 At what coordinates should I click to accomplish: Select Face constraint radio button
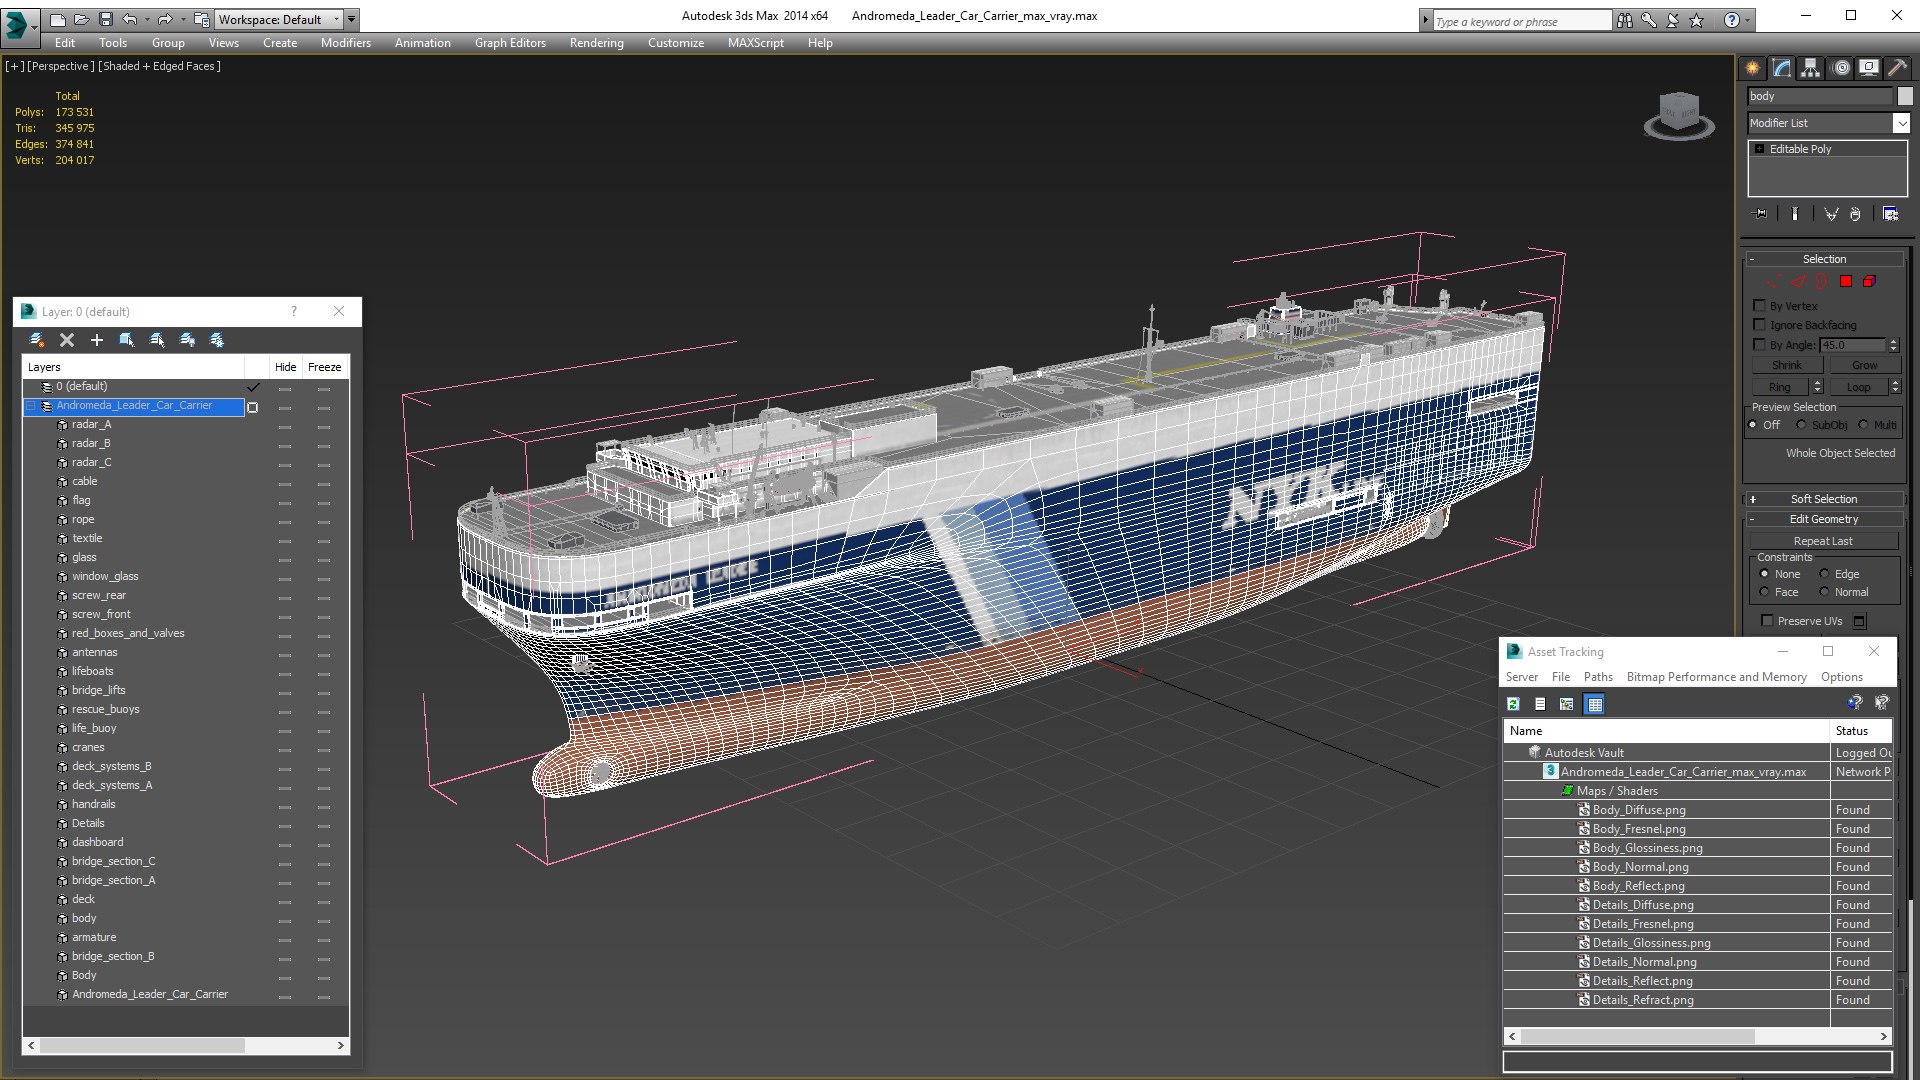(1764, 592)
